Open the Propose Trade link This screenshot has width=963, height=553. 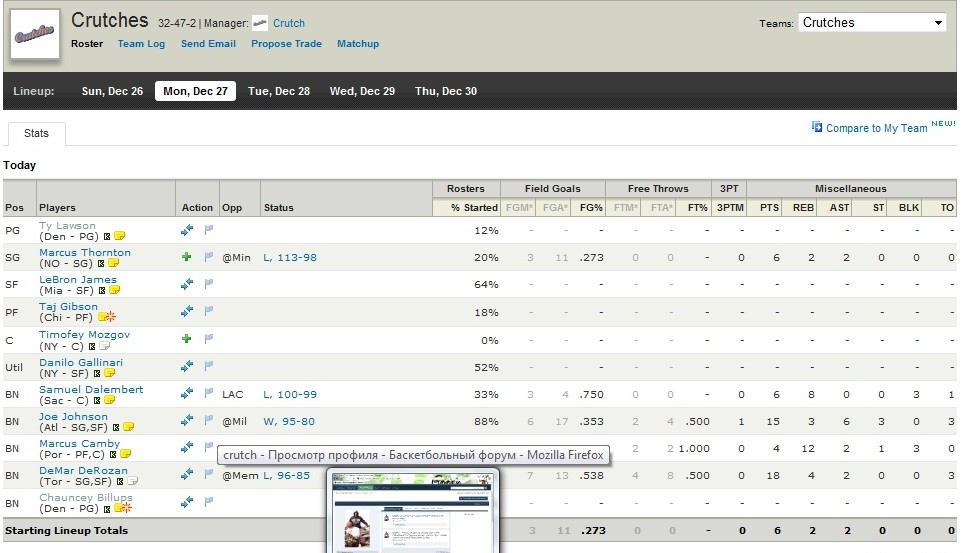(x=286, y=44)
